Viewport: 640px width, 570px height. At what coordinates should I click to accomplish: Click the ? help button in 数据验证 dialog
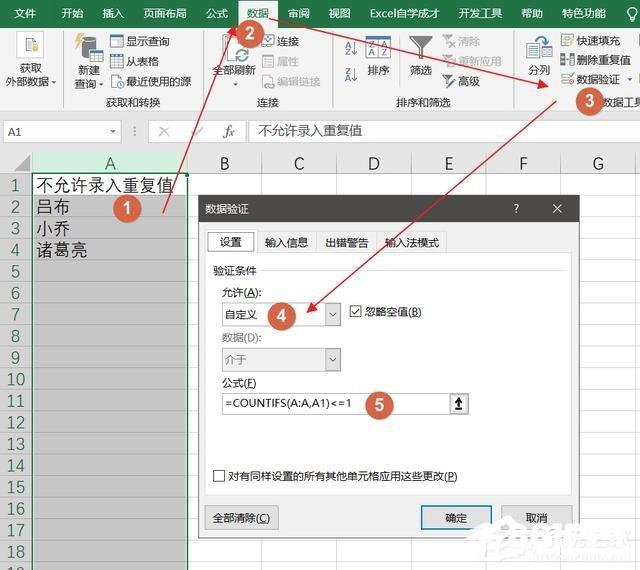516,209
